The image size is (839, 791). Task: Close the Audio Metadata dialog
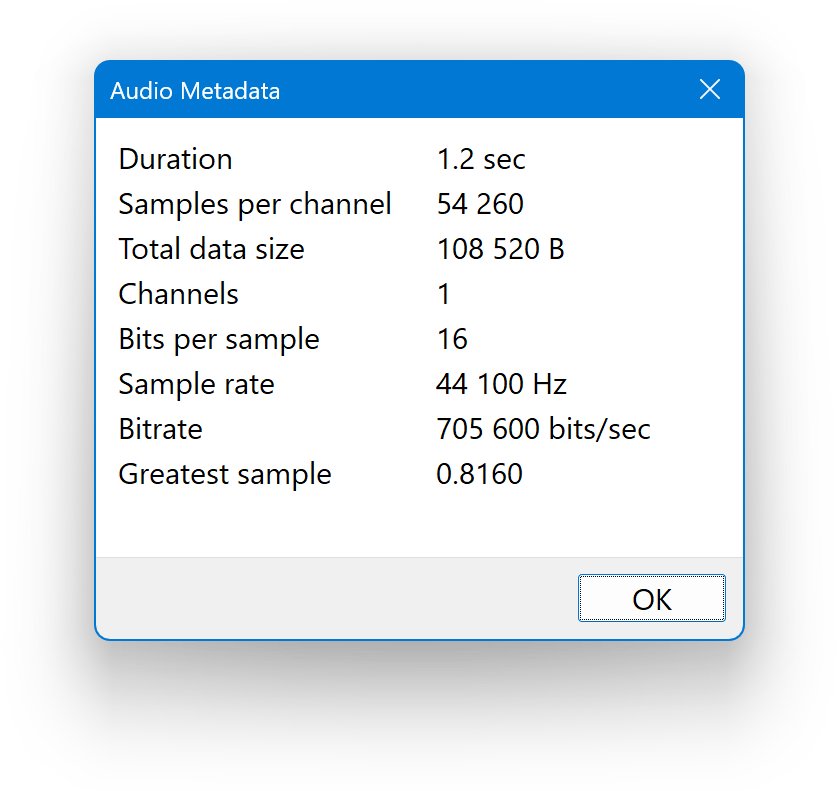pos(710,89)
